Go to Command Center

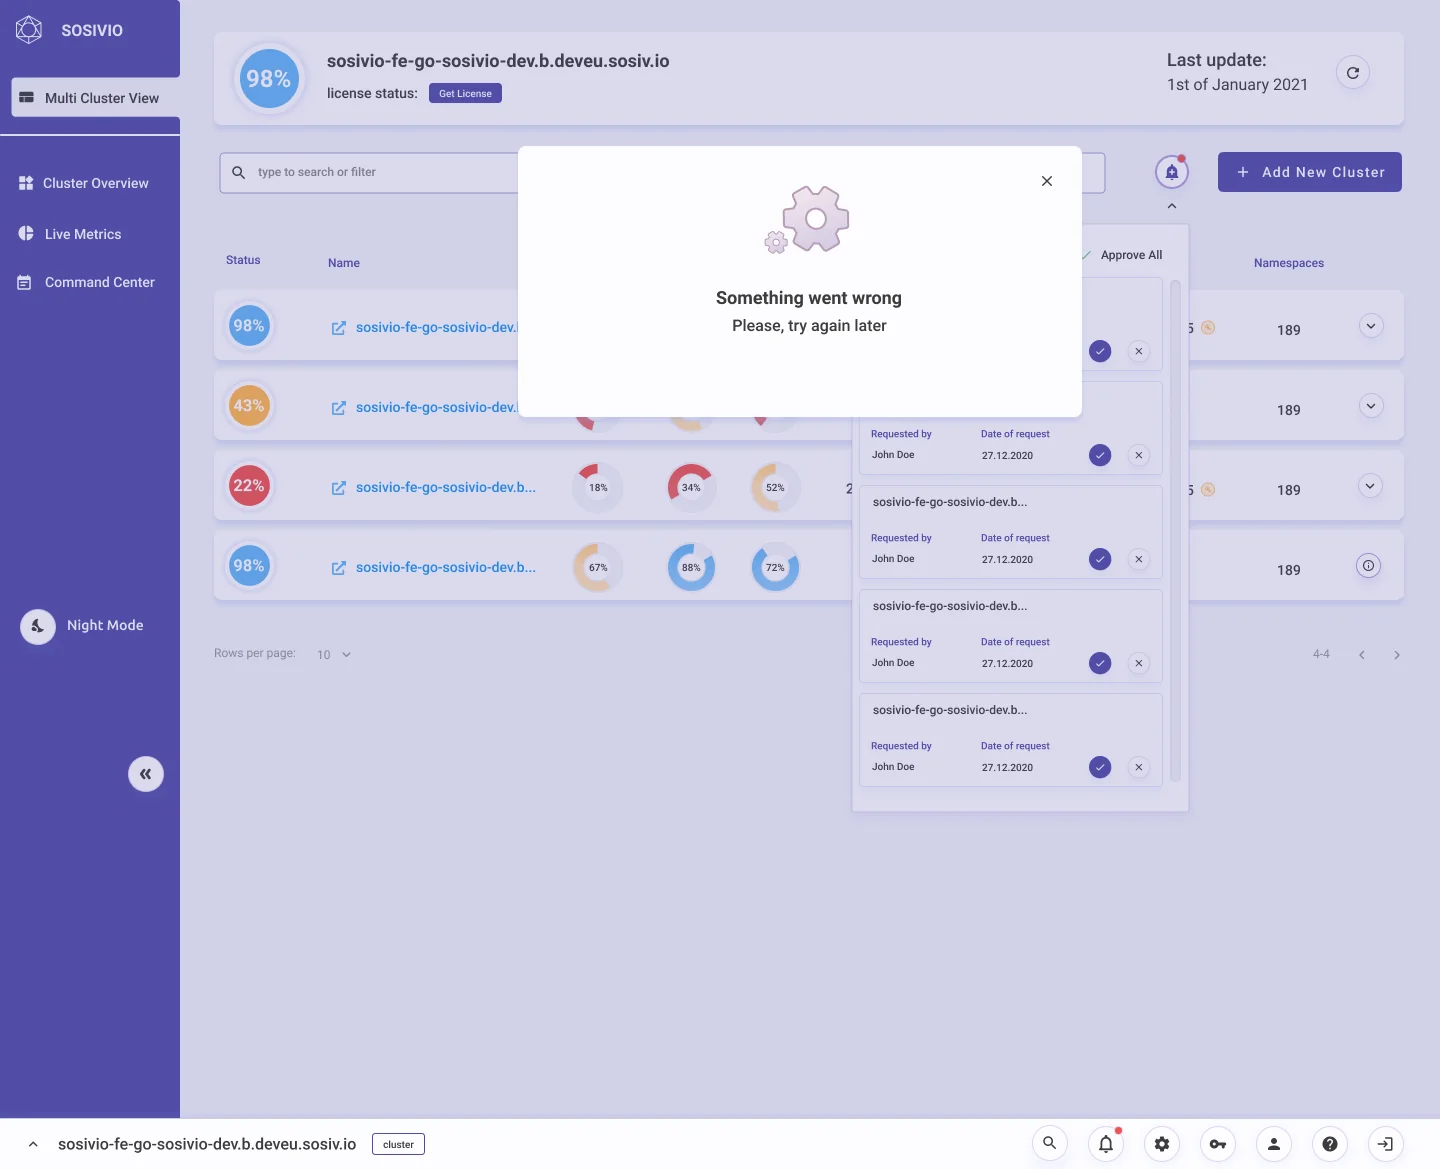click(x=86, y=283)
